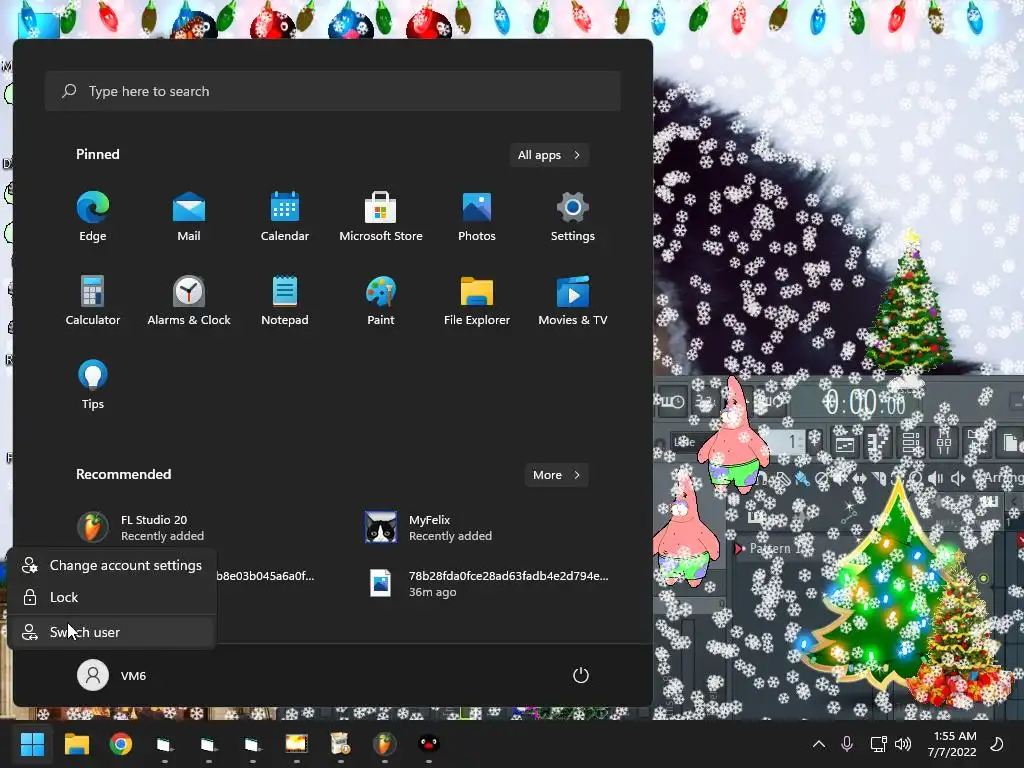Open Alarms & Clock
1024x768 pixels.
(x=189, y=300)
